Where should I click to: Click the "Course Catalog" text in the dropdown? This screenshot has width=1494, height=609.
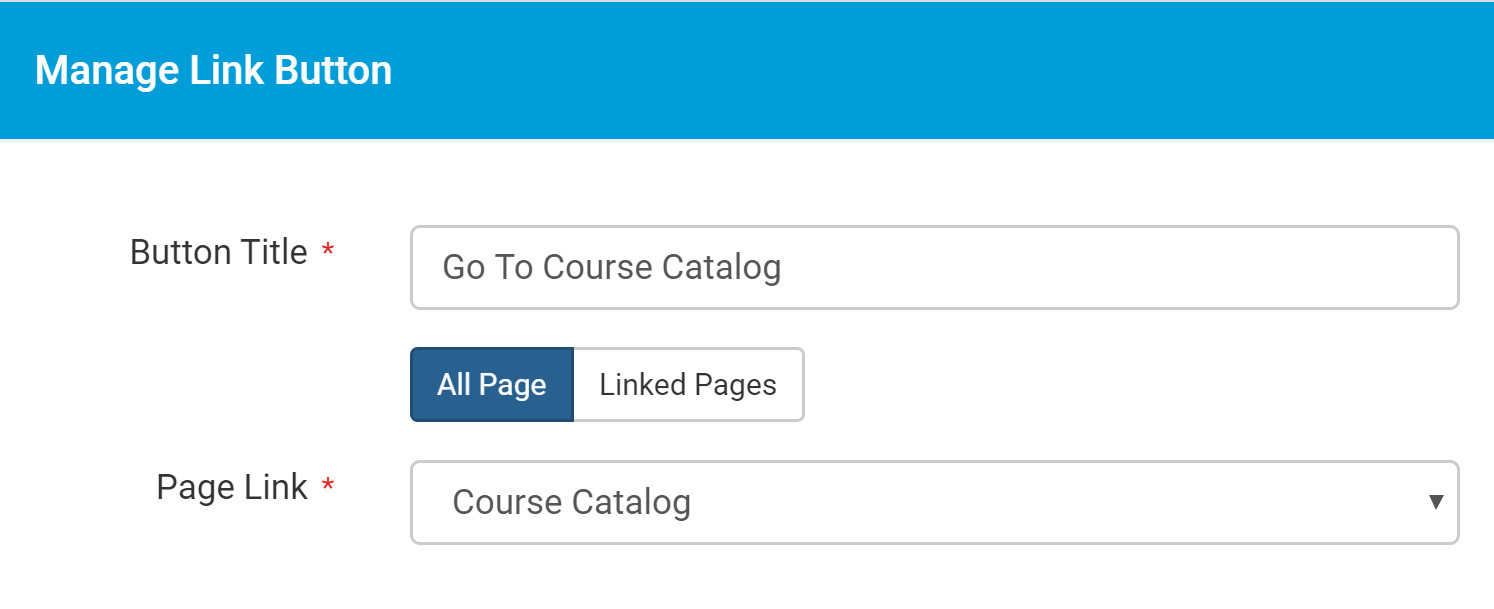coord(572,502)
